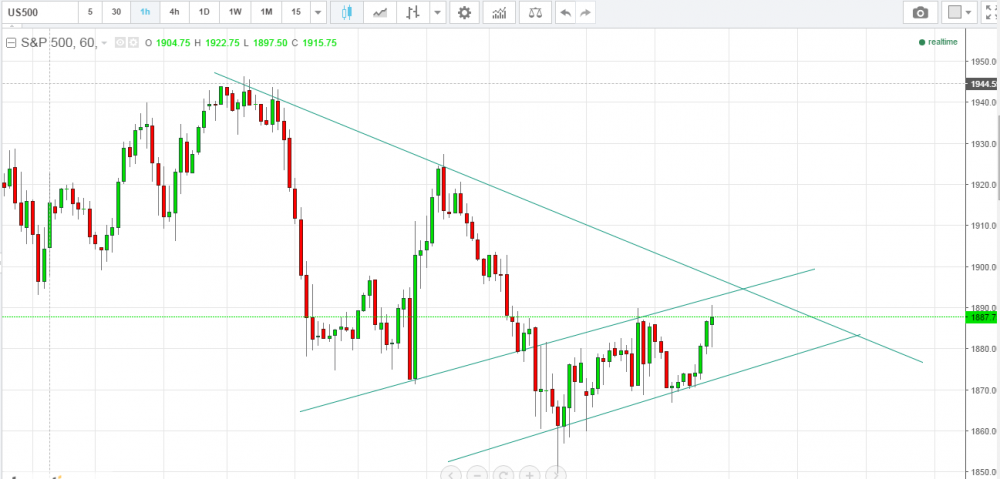1000x479 pixels.
Task: Take a chart snapshot with camera
Action: 919,12
